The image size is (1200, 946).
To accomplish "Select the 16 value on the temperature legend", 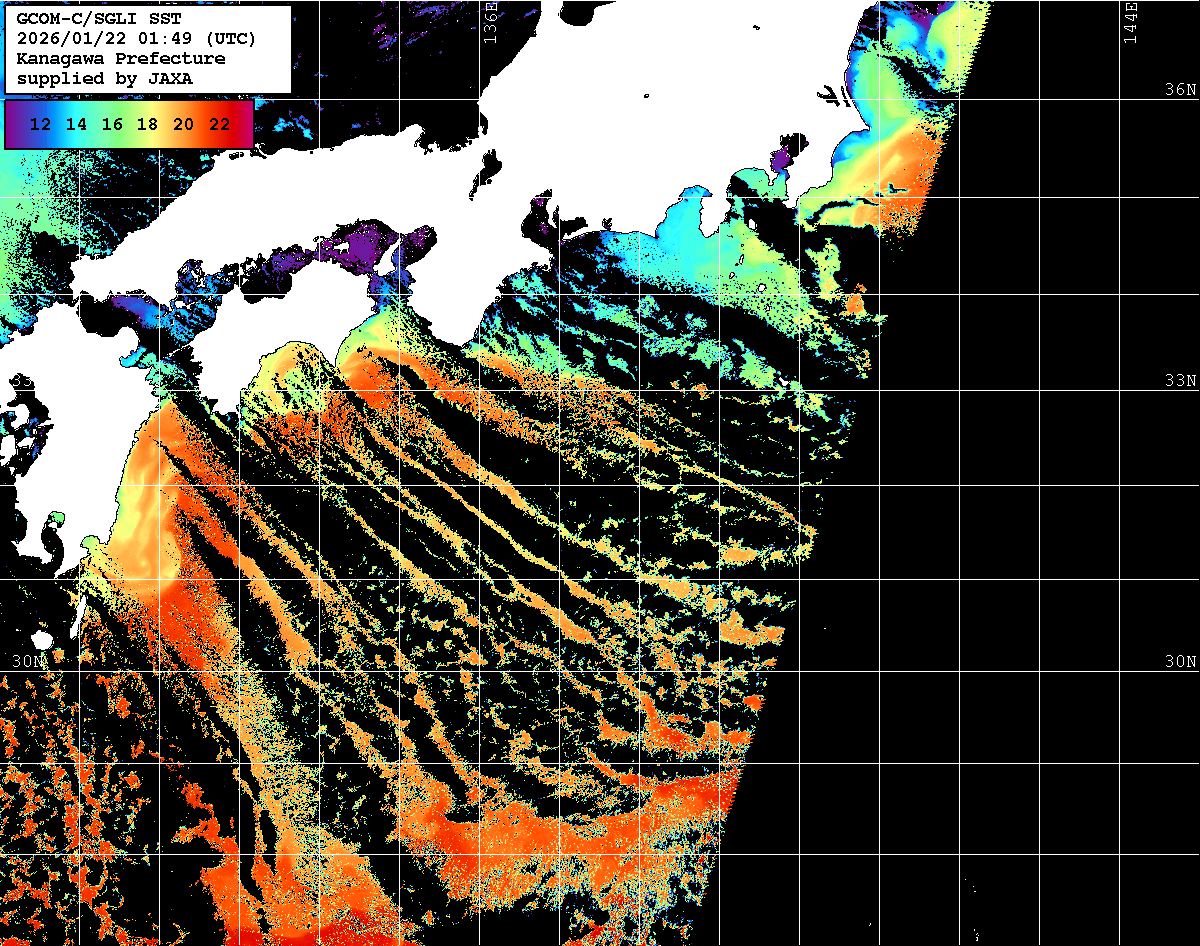I will point(112,125).
